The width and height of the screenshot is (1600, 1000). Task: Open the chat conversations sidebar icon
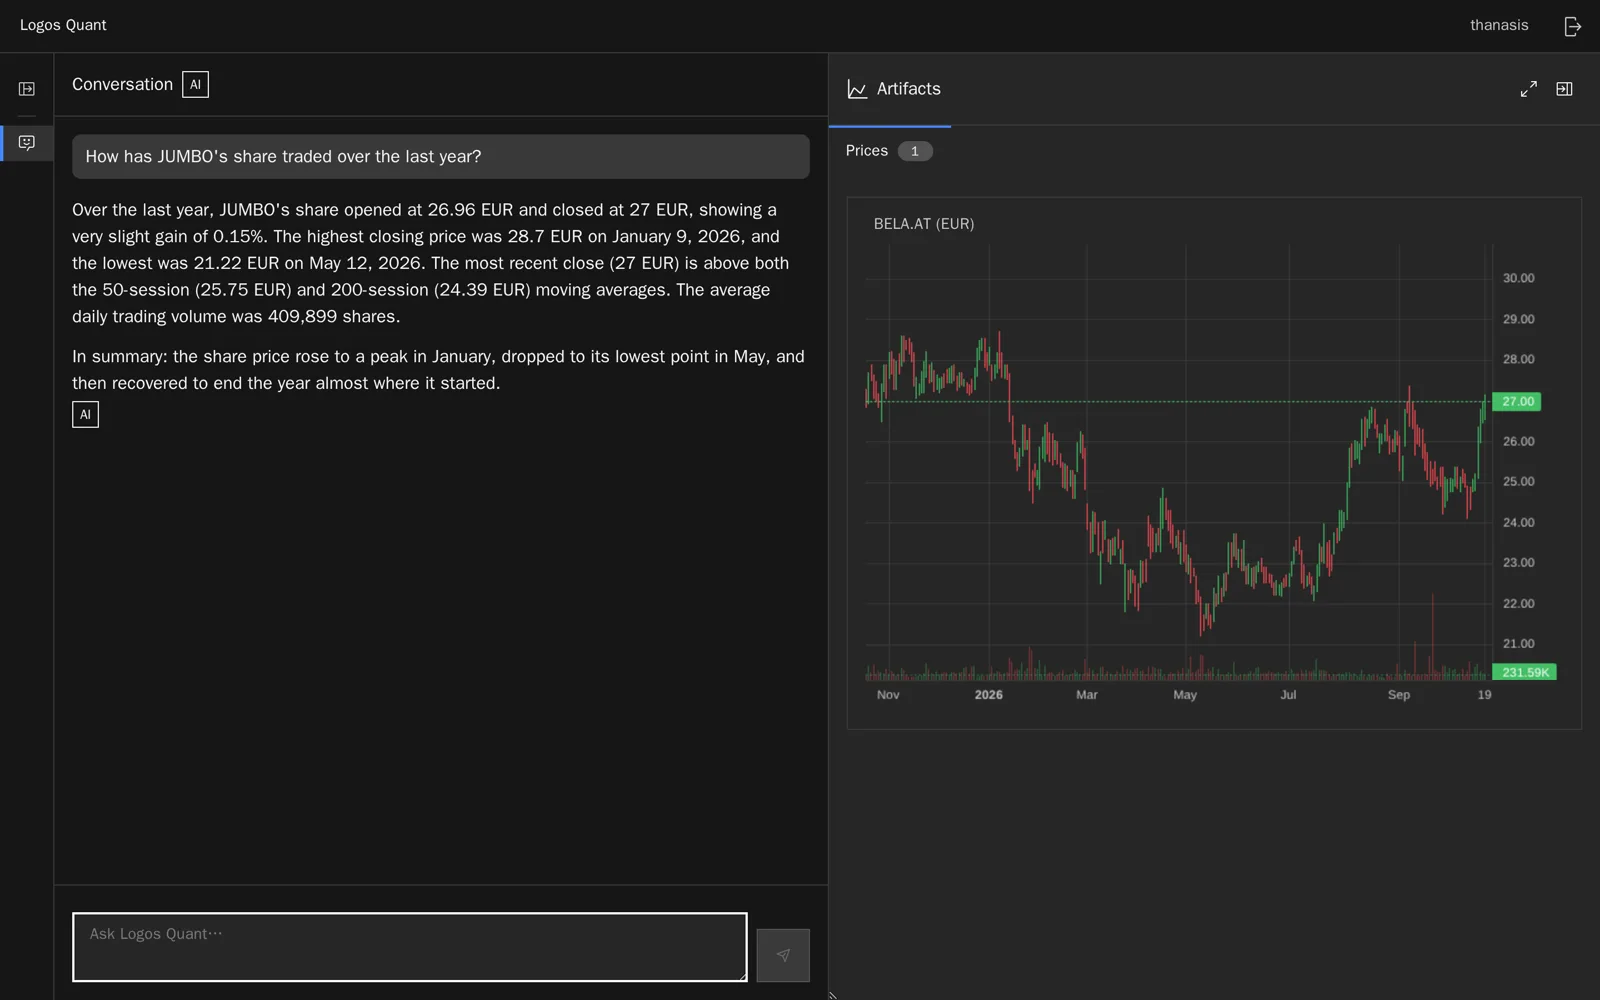pyautogui.click(x=27, y=143)
